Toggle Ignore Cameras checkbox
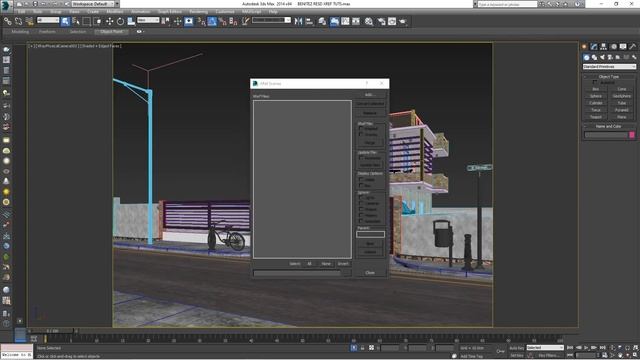 coord(361,203)
